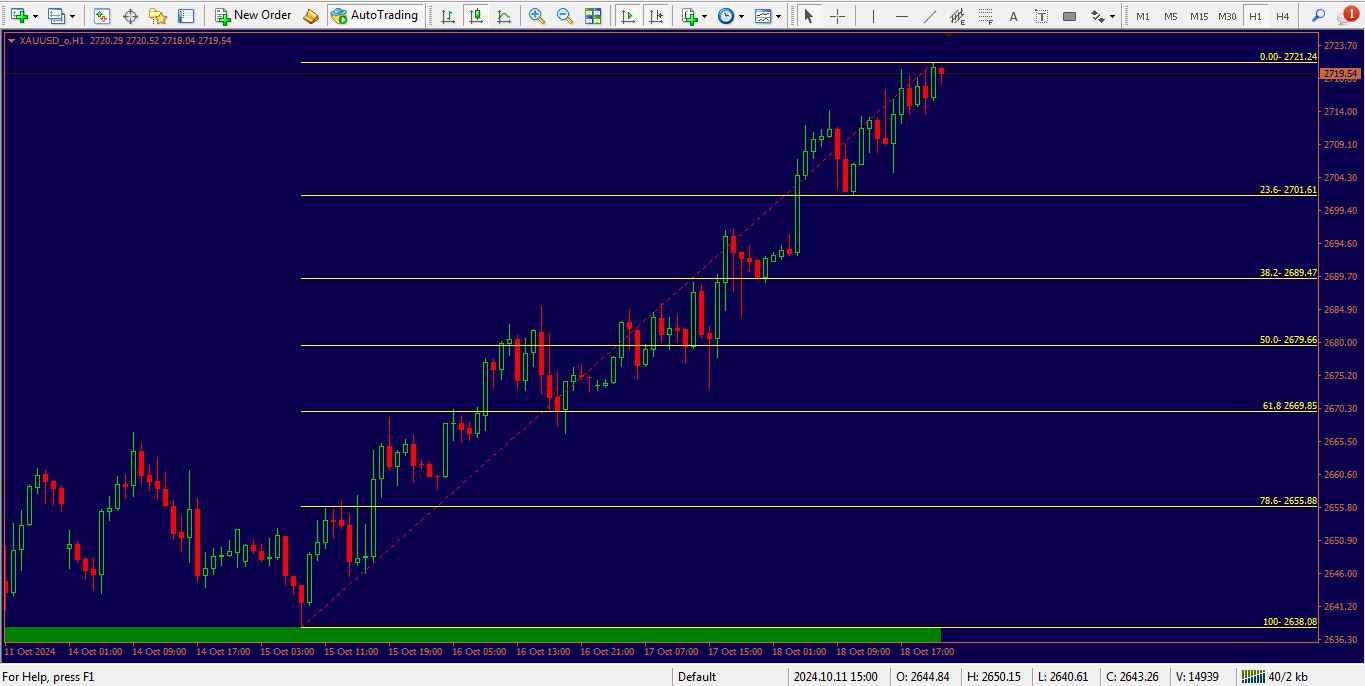Viewport: 1365px width, 686px height.
Task: Click the green progress bar below the chart
Action: click(470, 632)
